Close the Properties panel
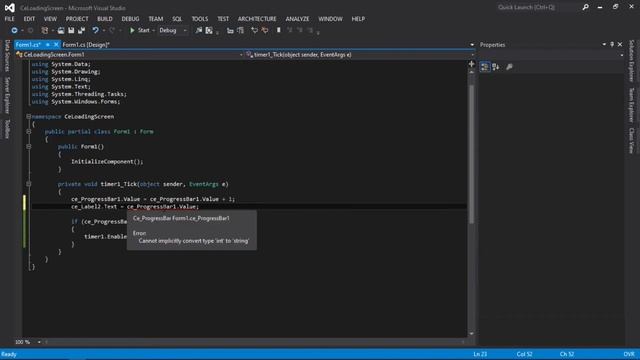 (620, 44)
